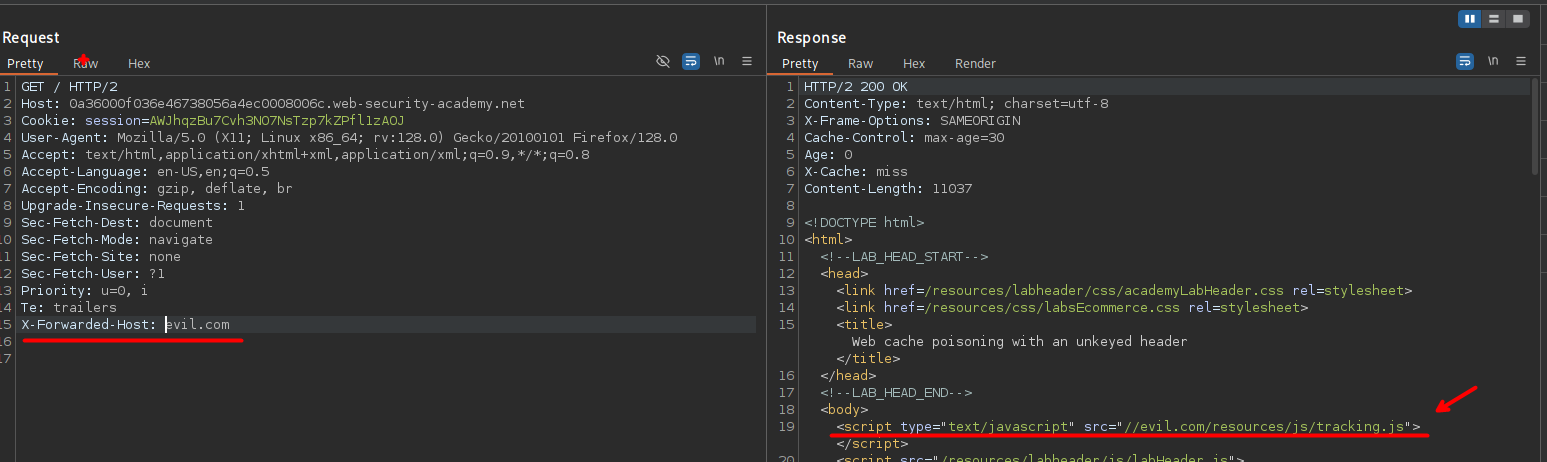1547x462 pixels.
Task: Toggle line wrap in the Response panel
Action: [1465, 61]
